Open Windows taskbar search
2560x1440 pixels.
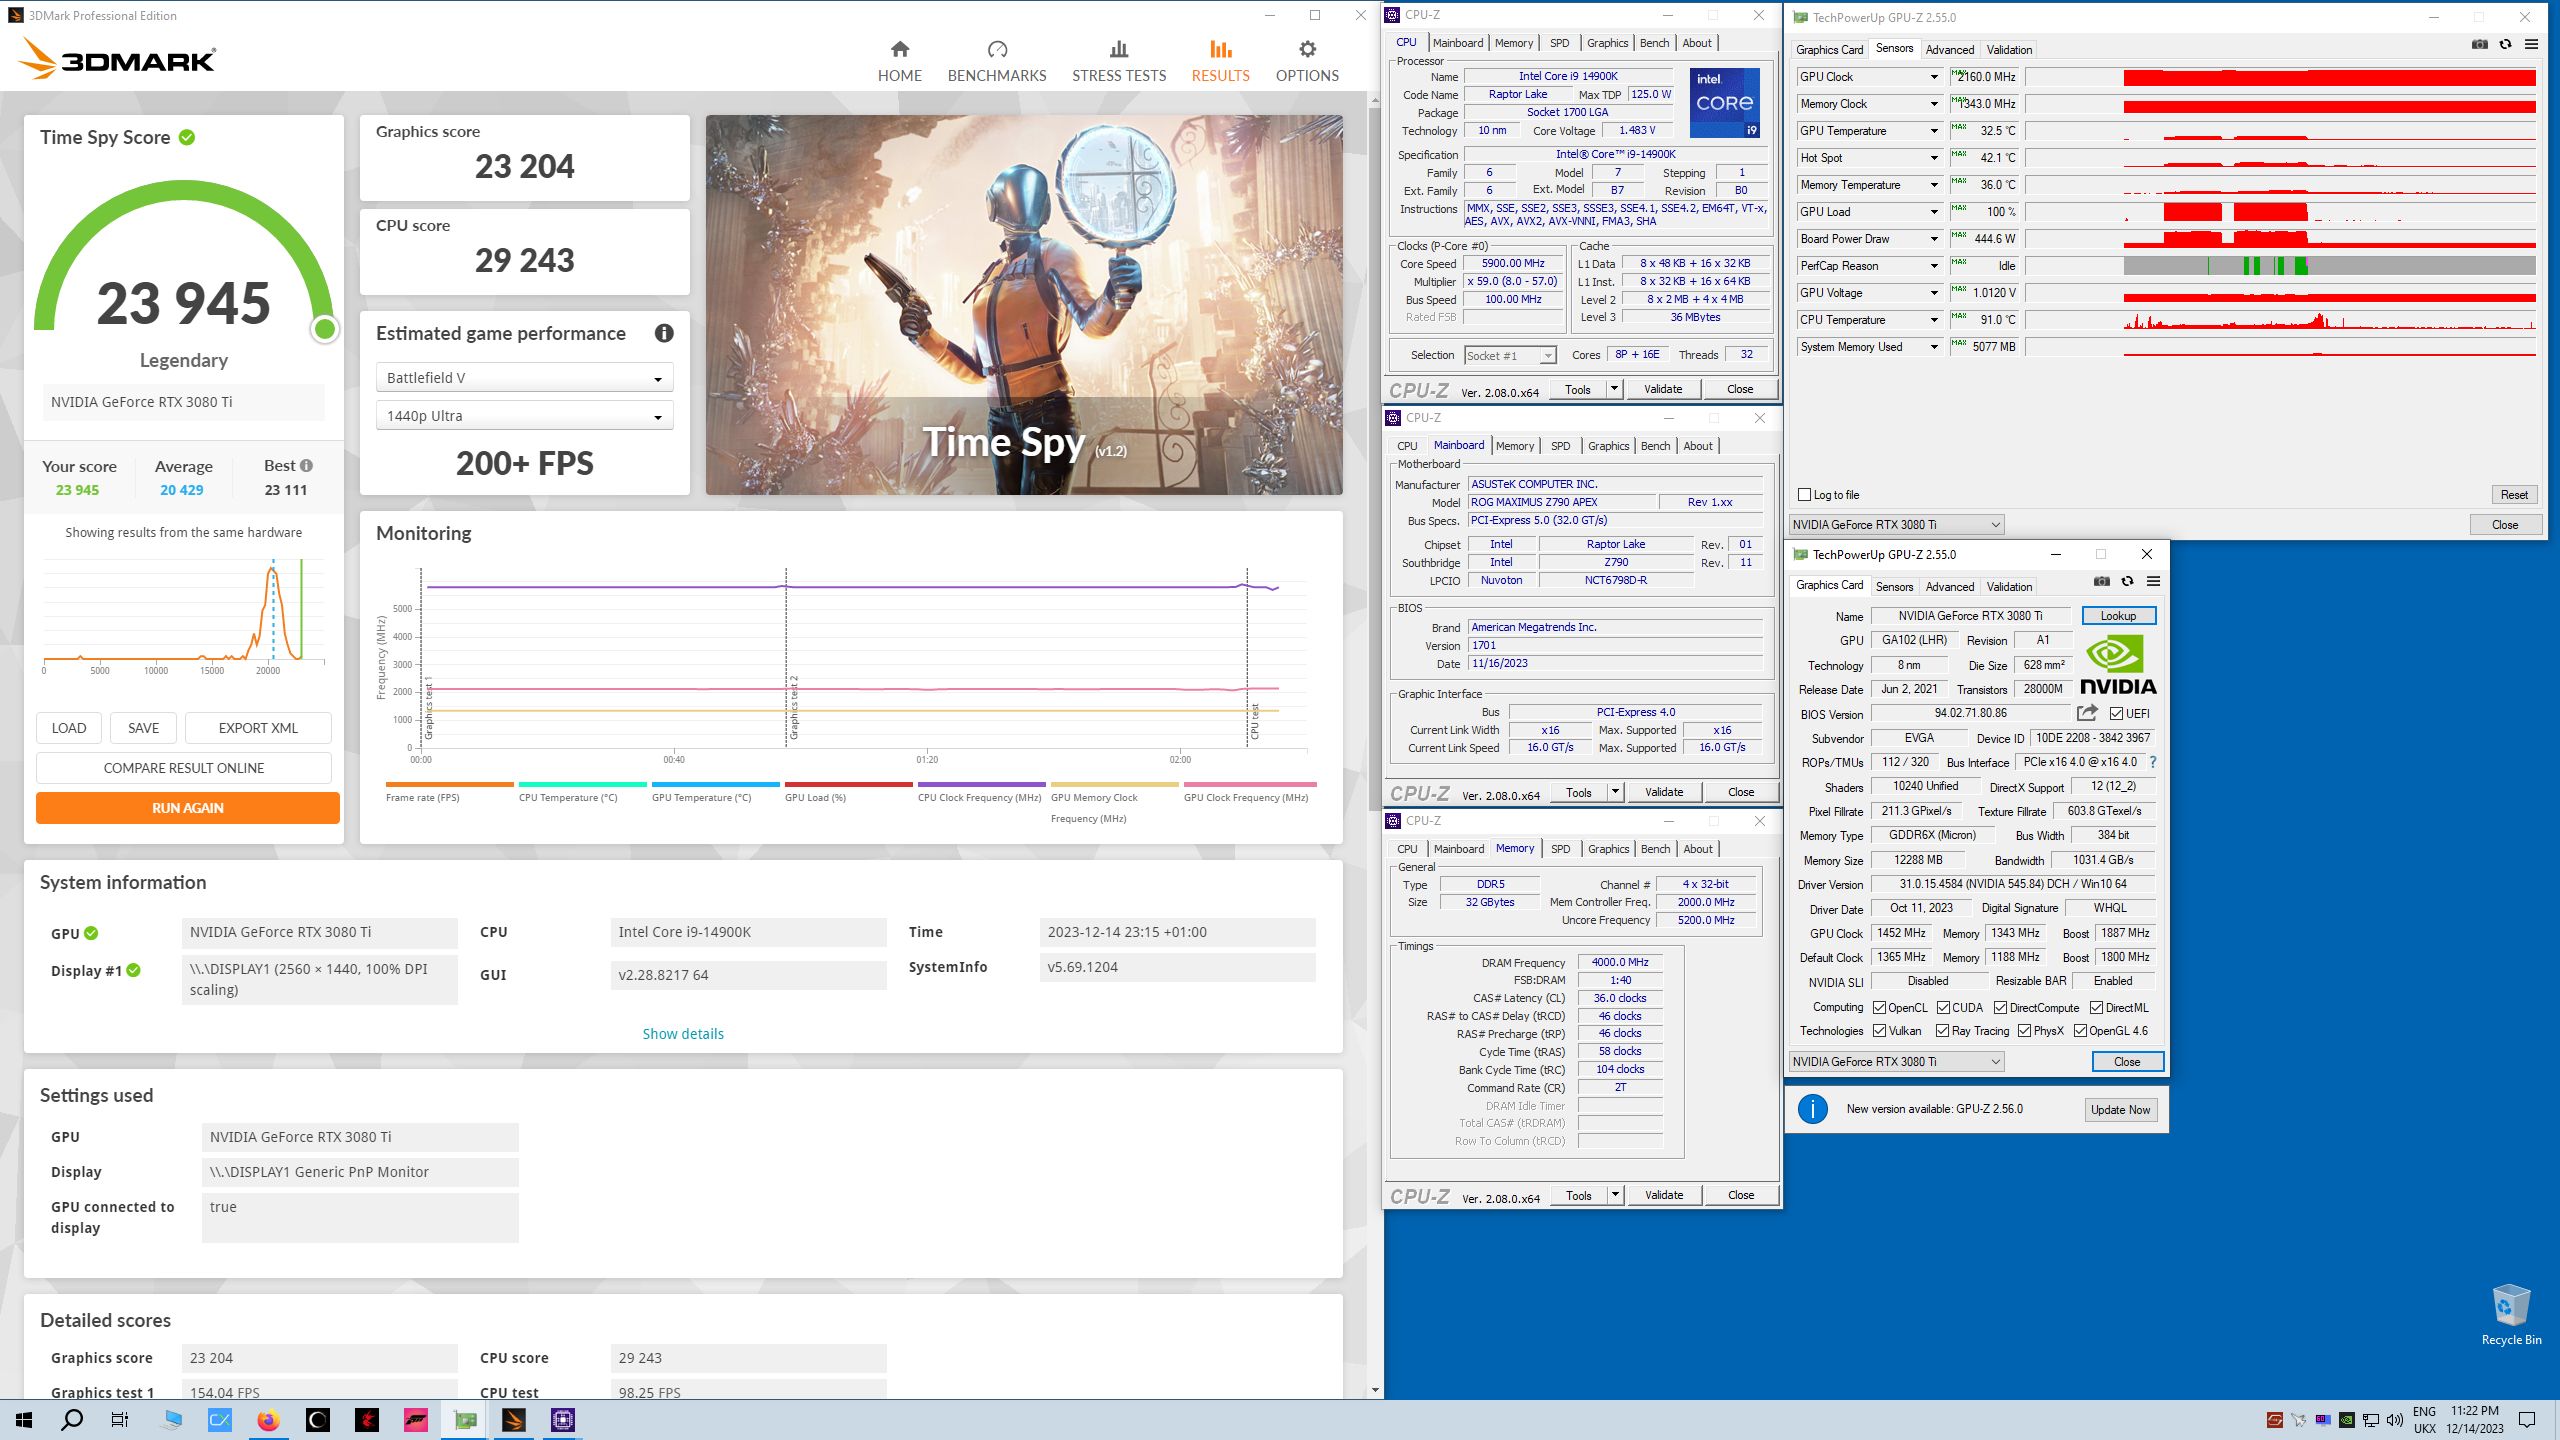pyautogui.click(x=72, y=1420)
